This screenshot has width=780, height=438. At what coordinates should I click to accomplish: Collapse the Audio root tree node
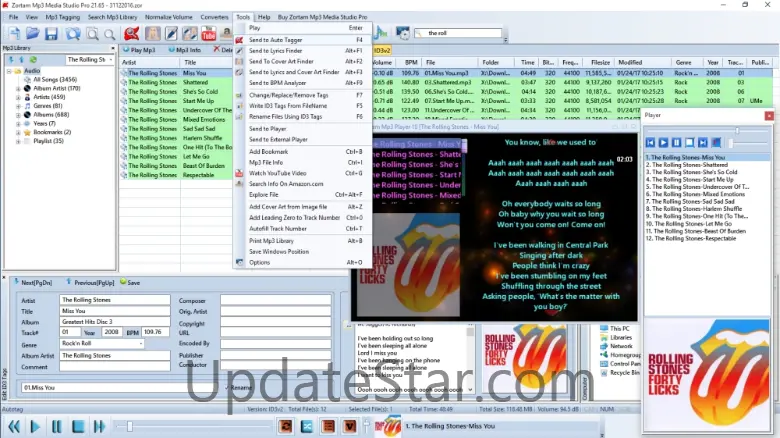point(9,71)
